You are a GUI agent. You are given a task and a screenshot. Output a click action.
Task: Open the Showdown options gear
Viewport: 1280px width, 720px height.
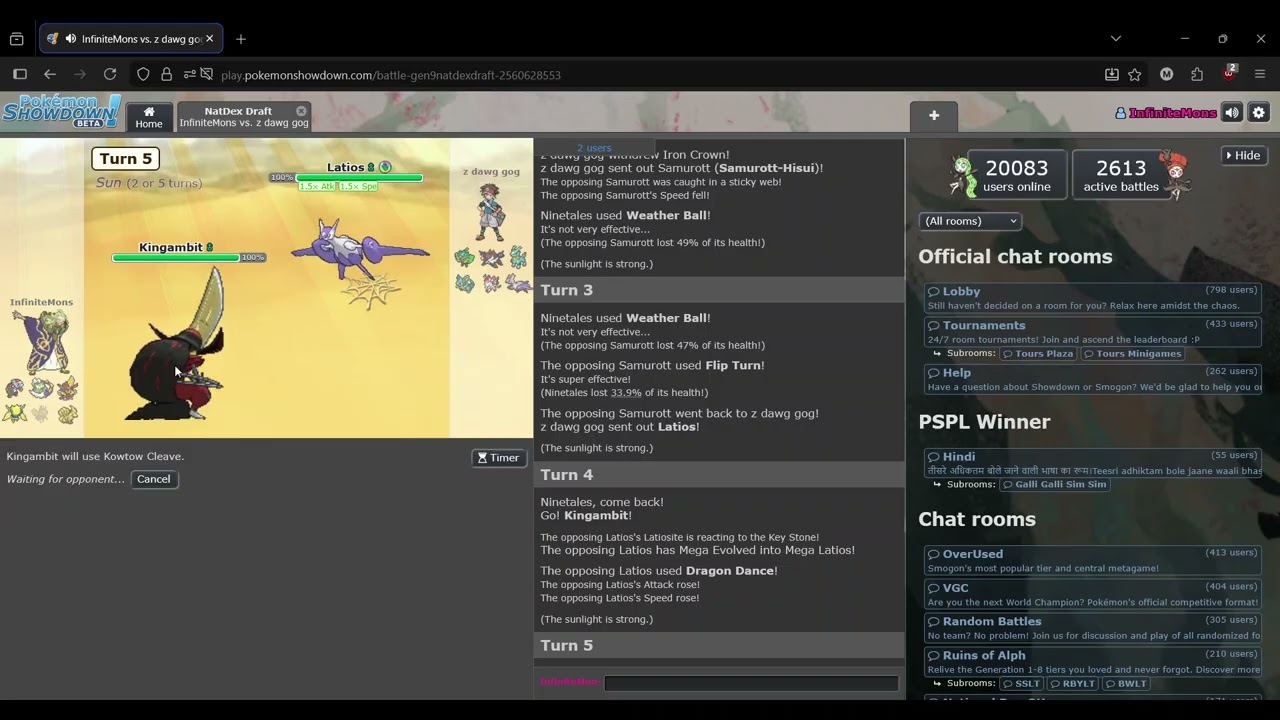[x=1259, y=113]
